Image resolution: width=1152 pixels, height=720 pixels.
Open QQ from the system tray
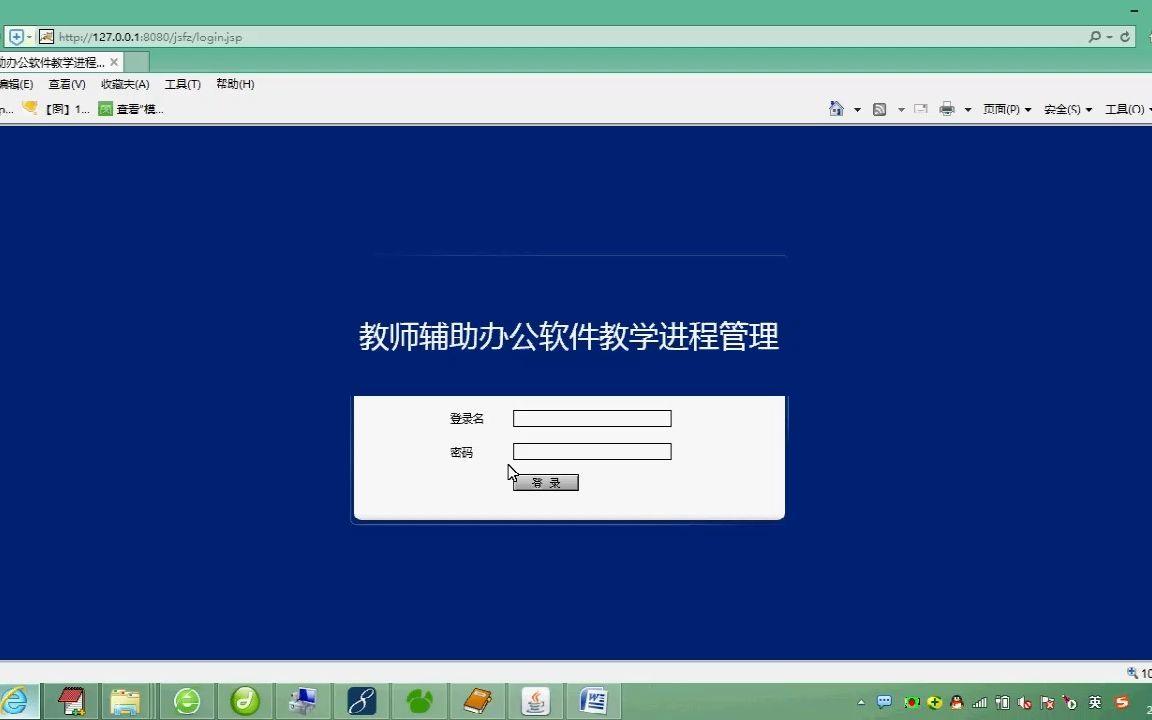tap(957, 703)
